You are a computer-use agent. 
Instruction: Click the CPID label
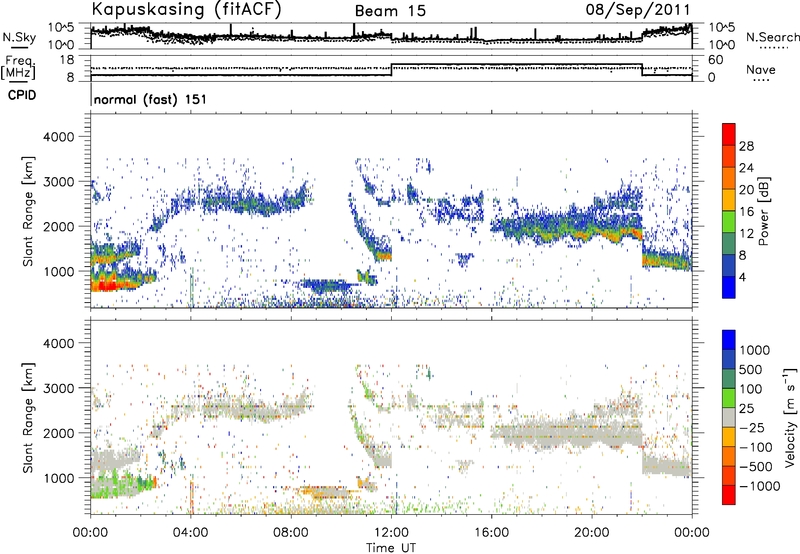pos(22,95)
